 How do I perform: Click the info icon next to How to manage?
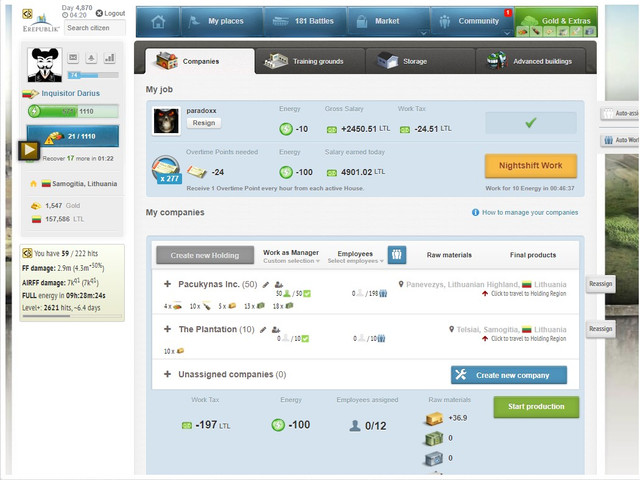tap(476, 212)
